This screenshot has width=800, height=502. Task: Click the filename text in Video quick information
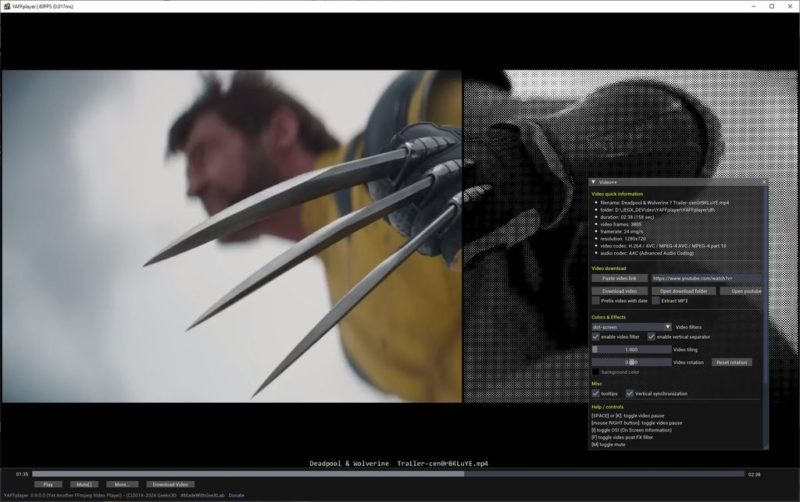(x=664, y=203)
